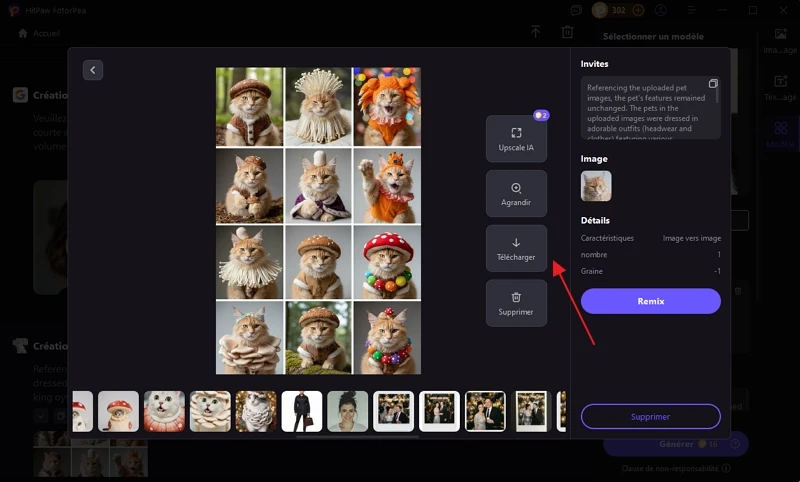Viewport: 800px width, 482px height.
Task: Click the upload arrow icon in top bar
Action: pyautogui.click(x=535, y=32)
